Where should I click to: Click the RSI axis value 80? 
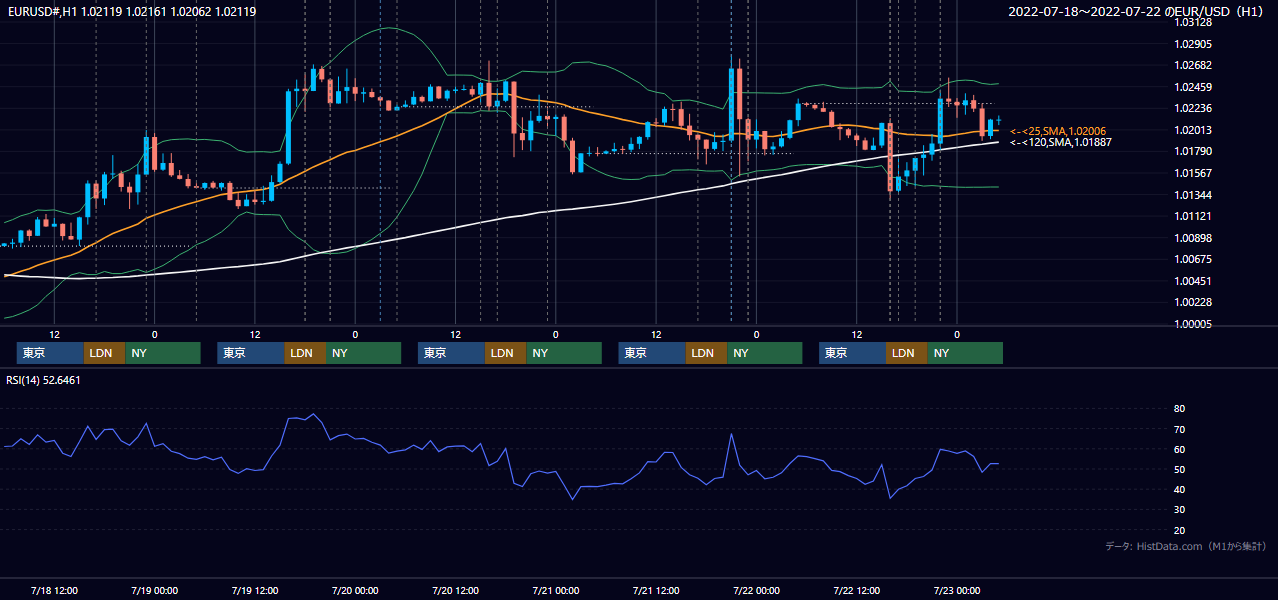point(1180,409)
